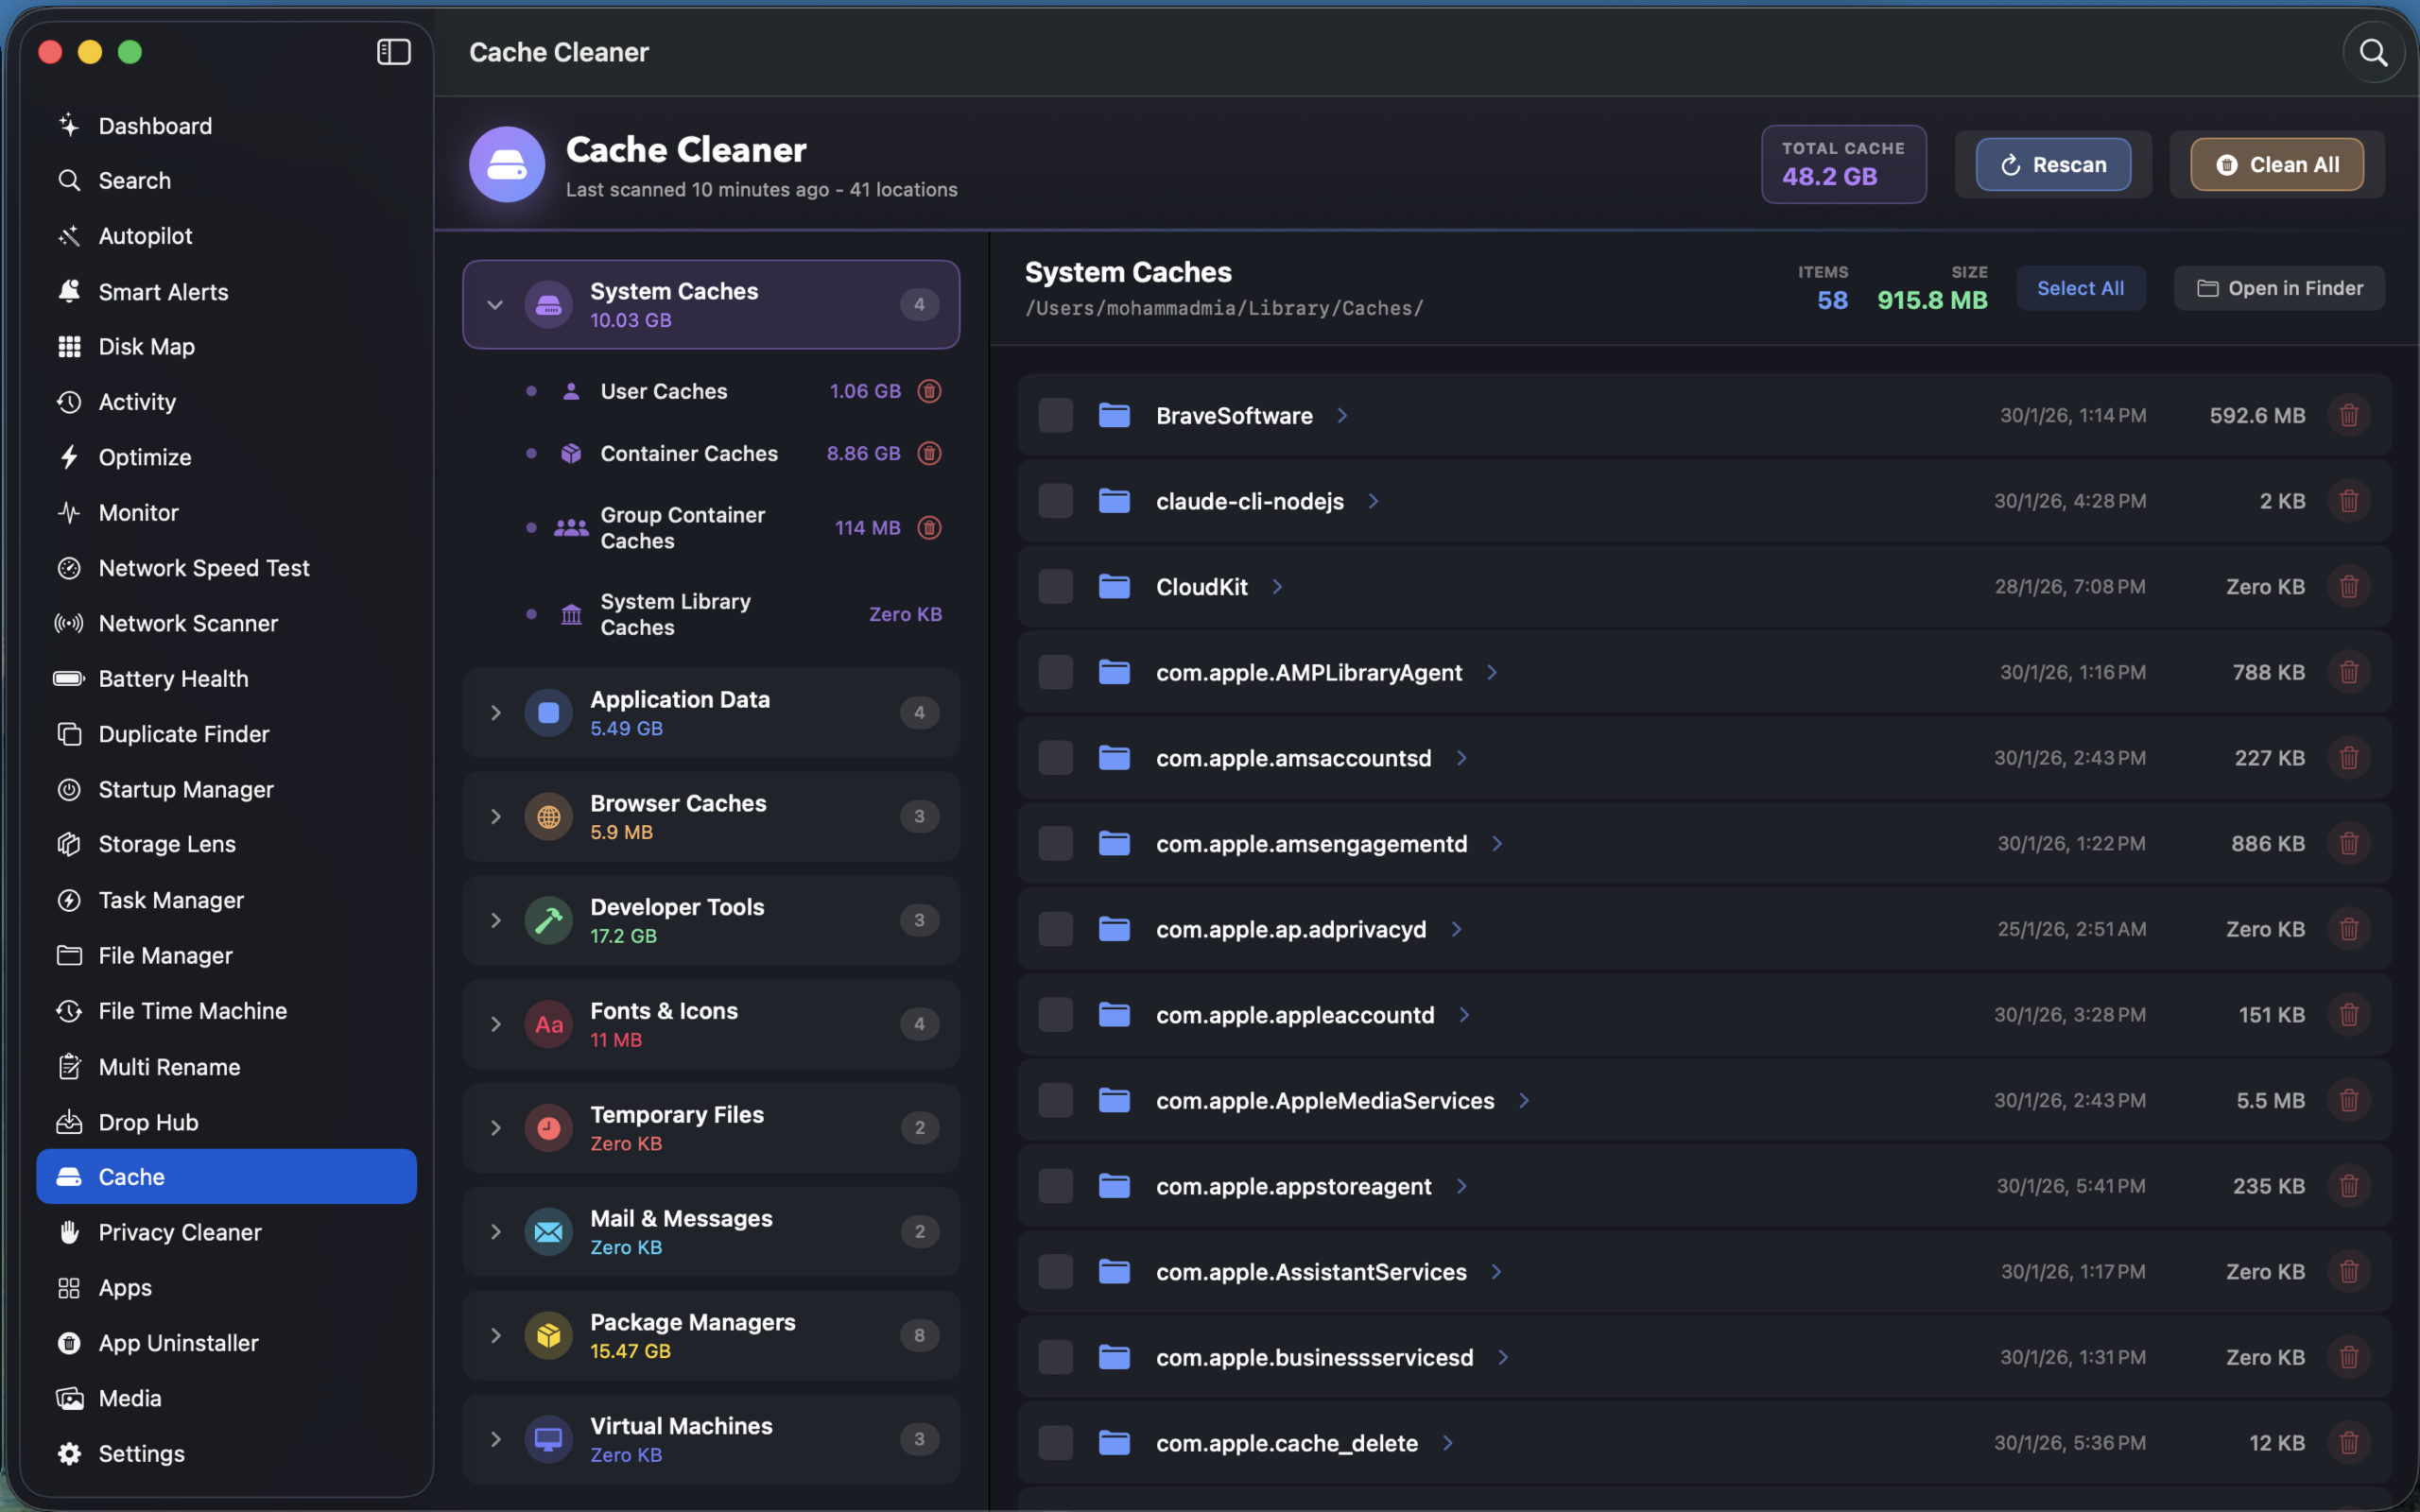Expand the Developer Tools group
The height and width of the screenshot is (1512, 2420).
(495, 920)
